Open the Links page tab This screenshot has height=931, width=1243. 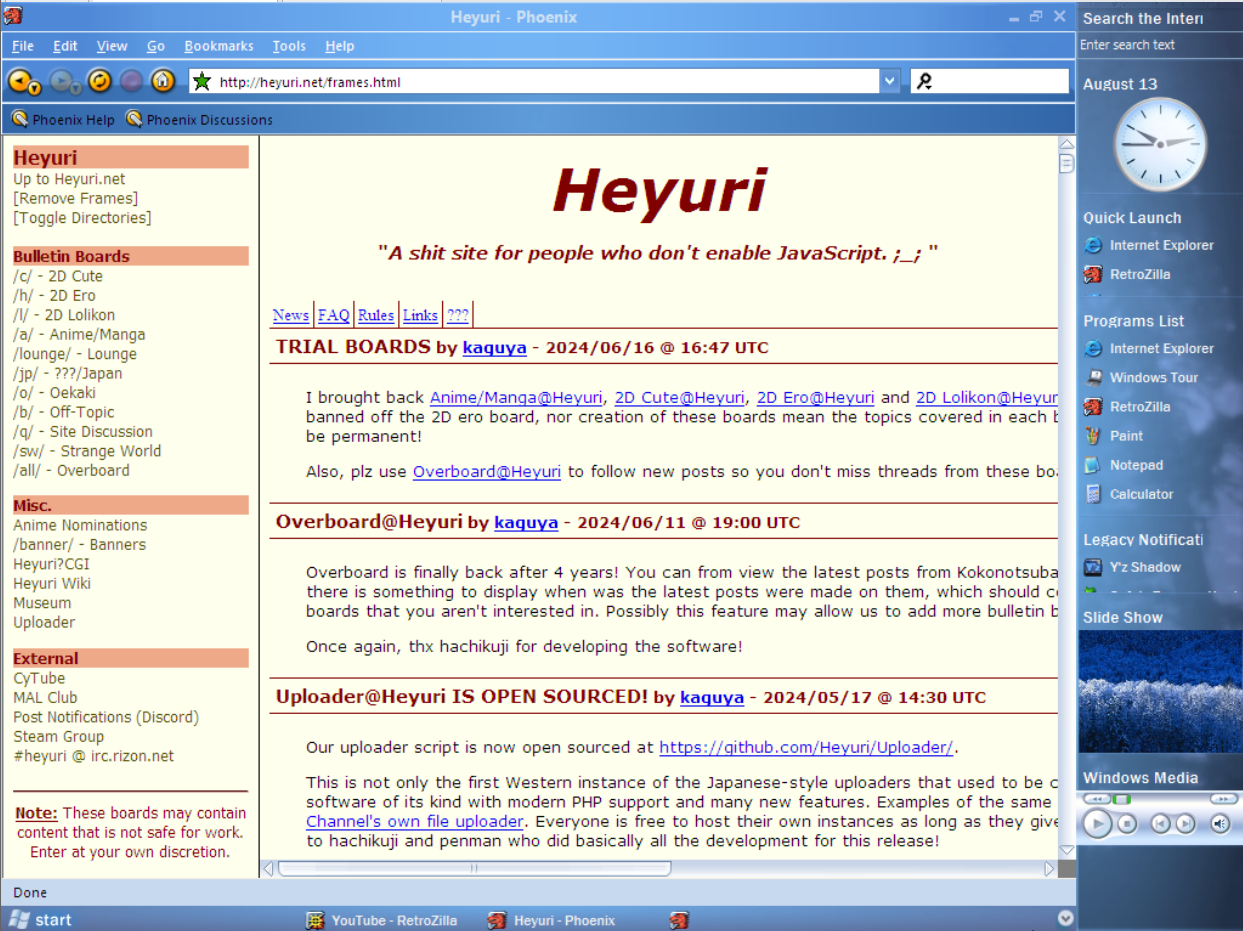(420, 315)
